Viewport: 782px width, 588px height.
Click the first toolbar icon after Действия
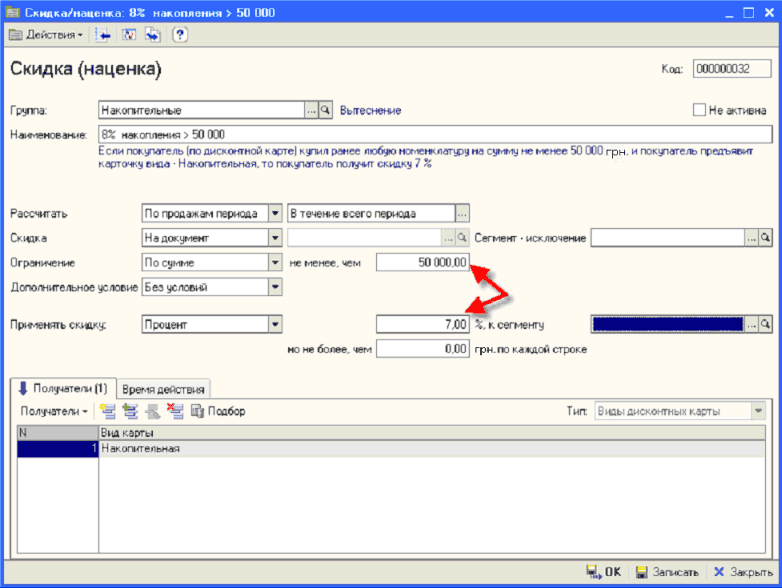[x=104, y=35]
